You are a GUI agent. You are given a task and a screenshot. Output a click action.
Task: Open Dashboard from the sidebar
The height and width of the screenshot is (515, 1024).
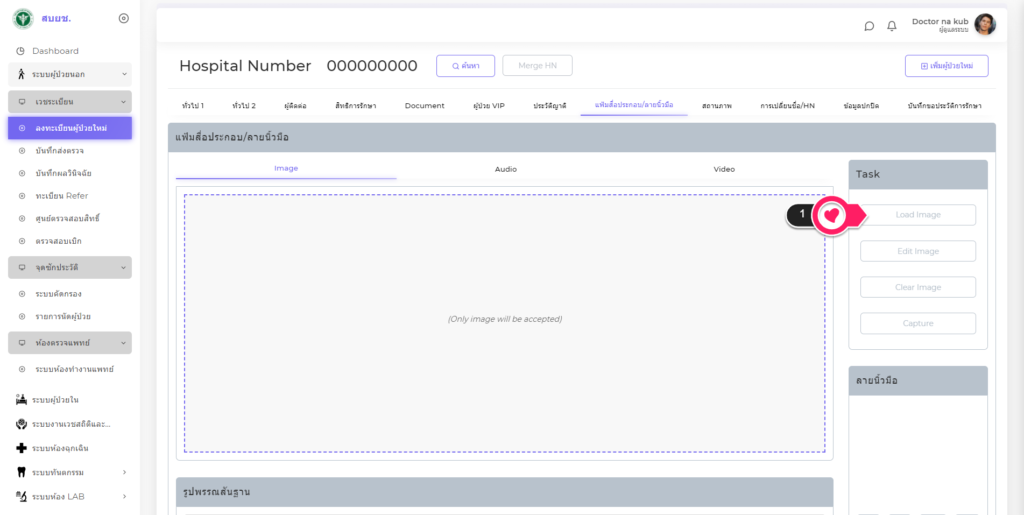coord(55,51)
